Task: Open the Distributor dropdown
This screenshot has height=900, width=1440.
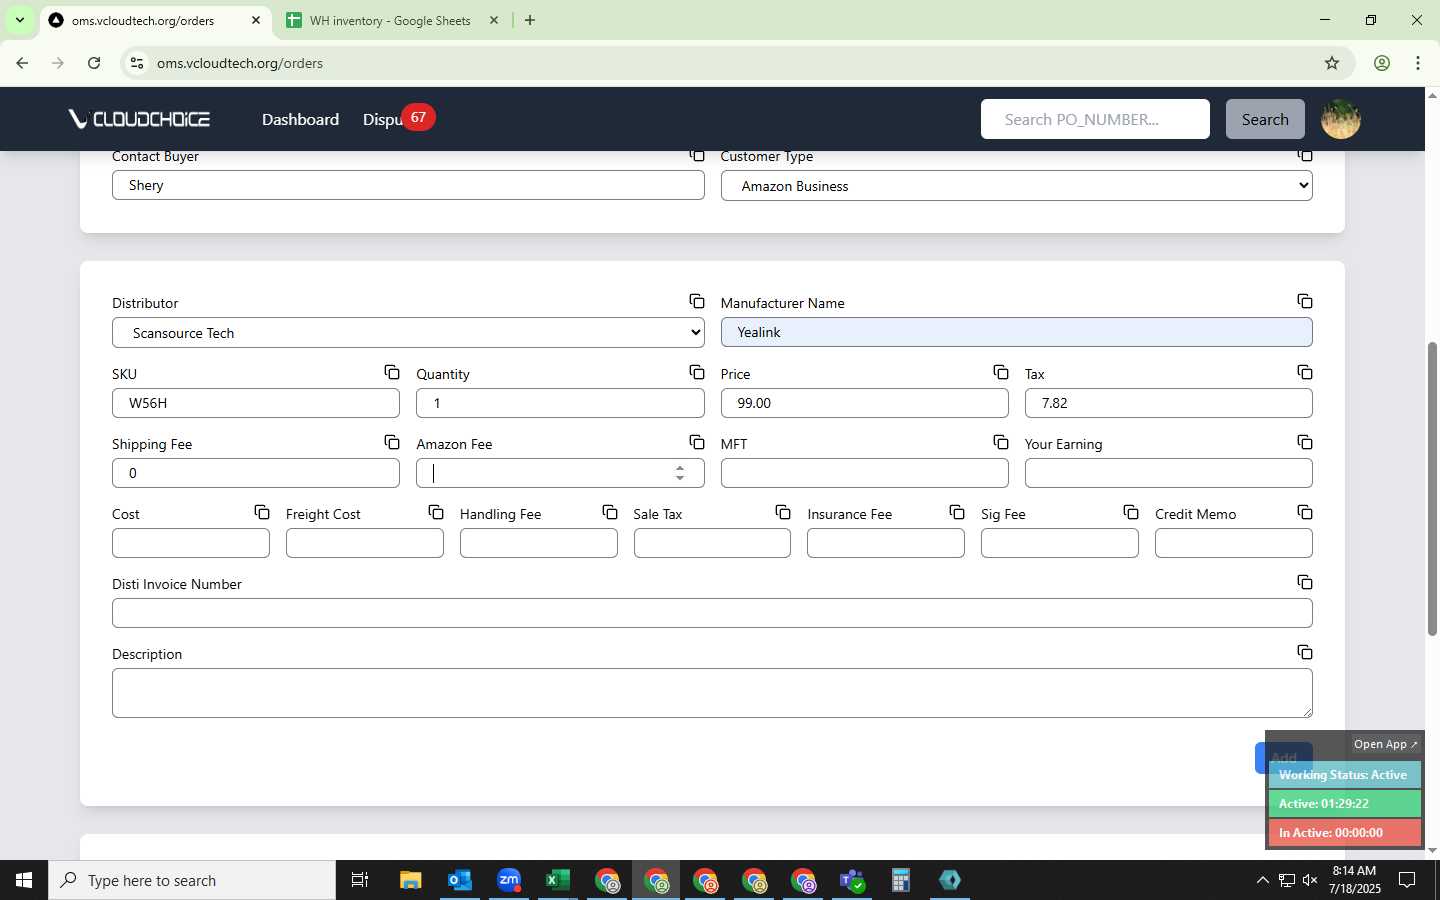Action: [x=408, y=333]
